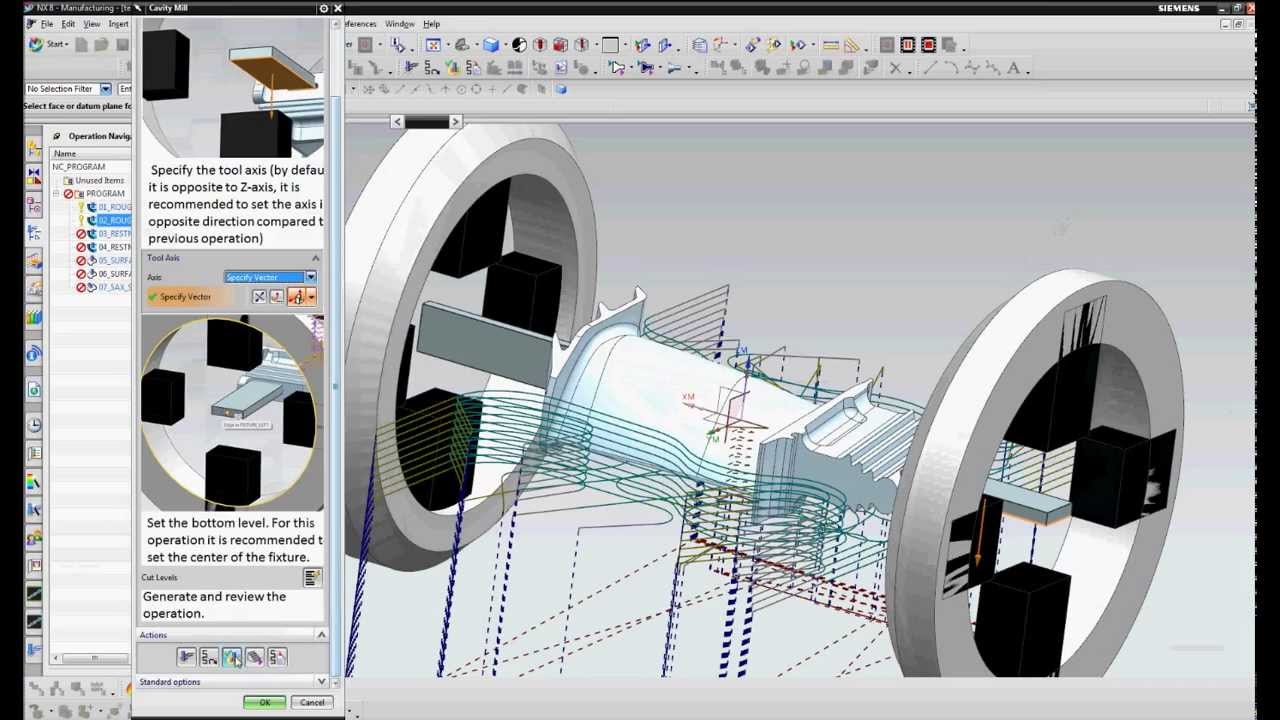Click the Name column header in navigator
This screenshot has width=1280, height=720.
coord(90,154)
